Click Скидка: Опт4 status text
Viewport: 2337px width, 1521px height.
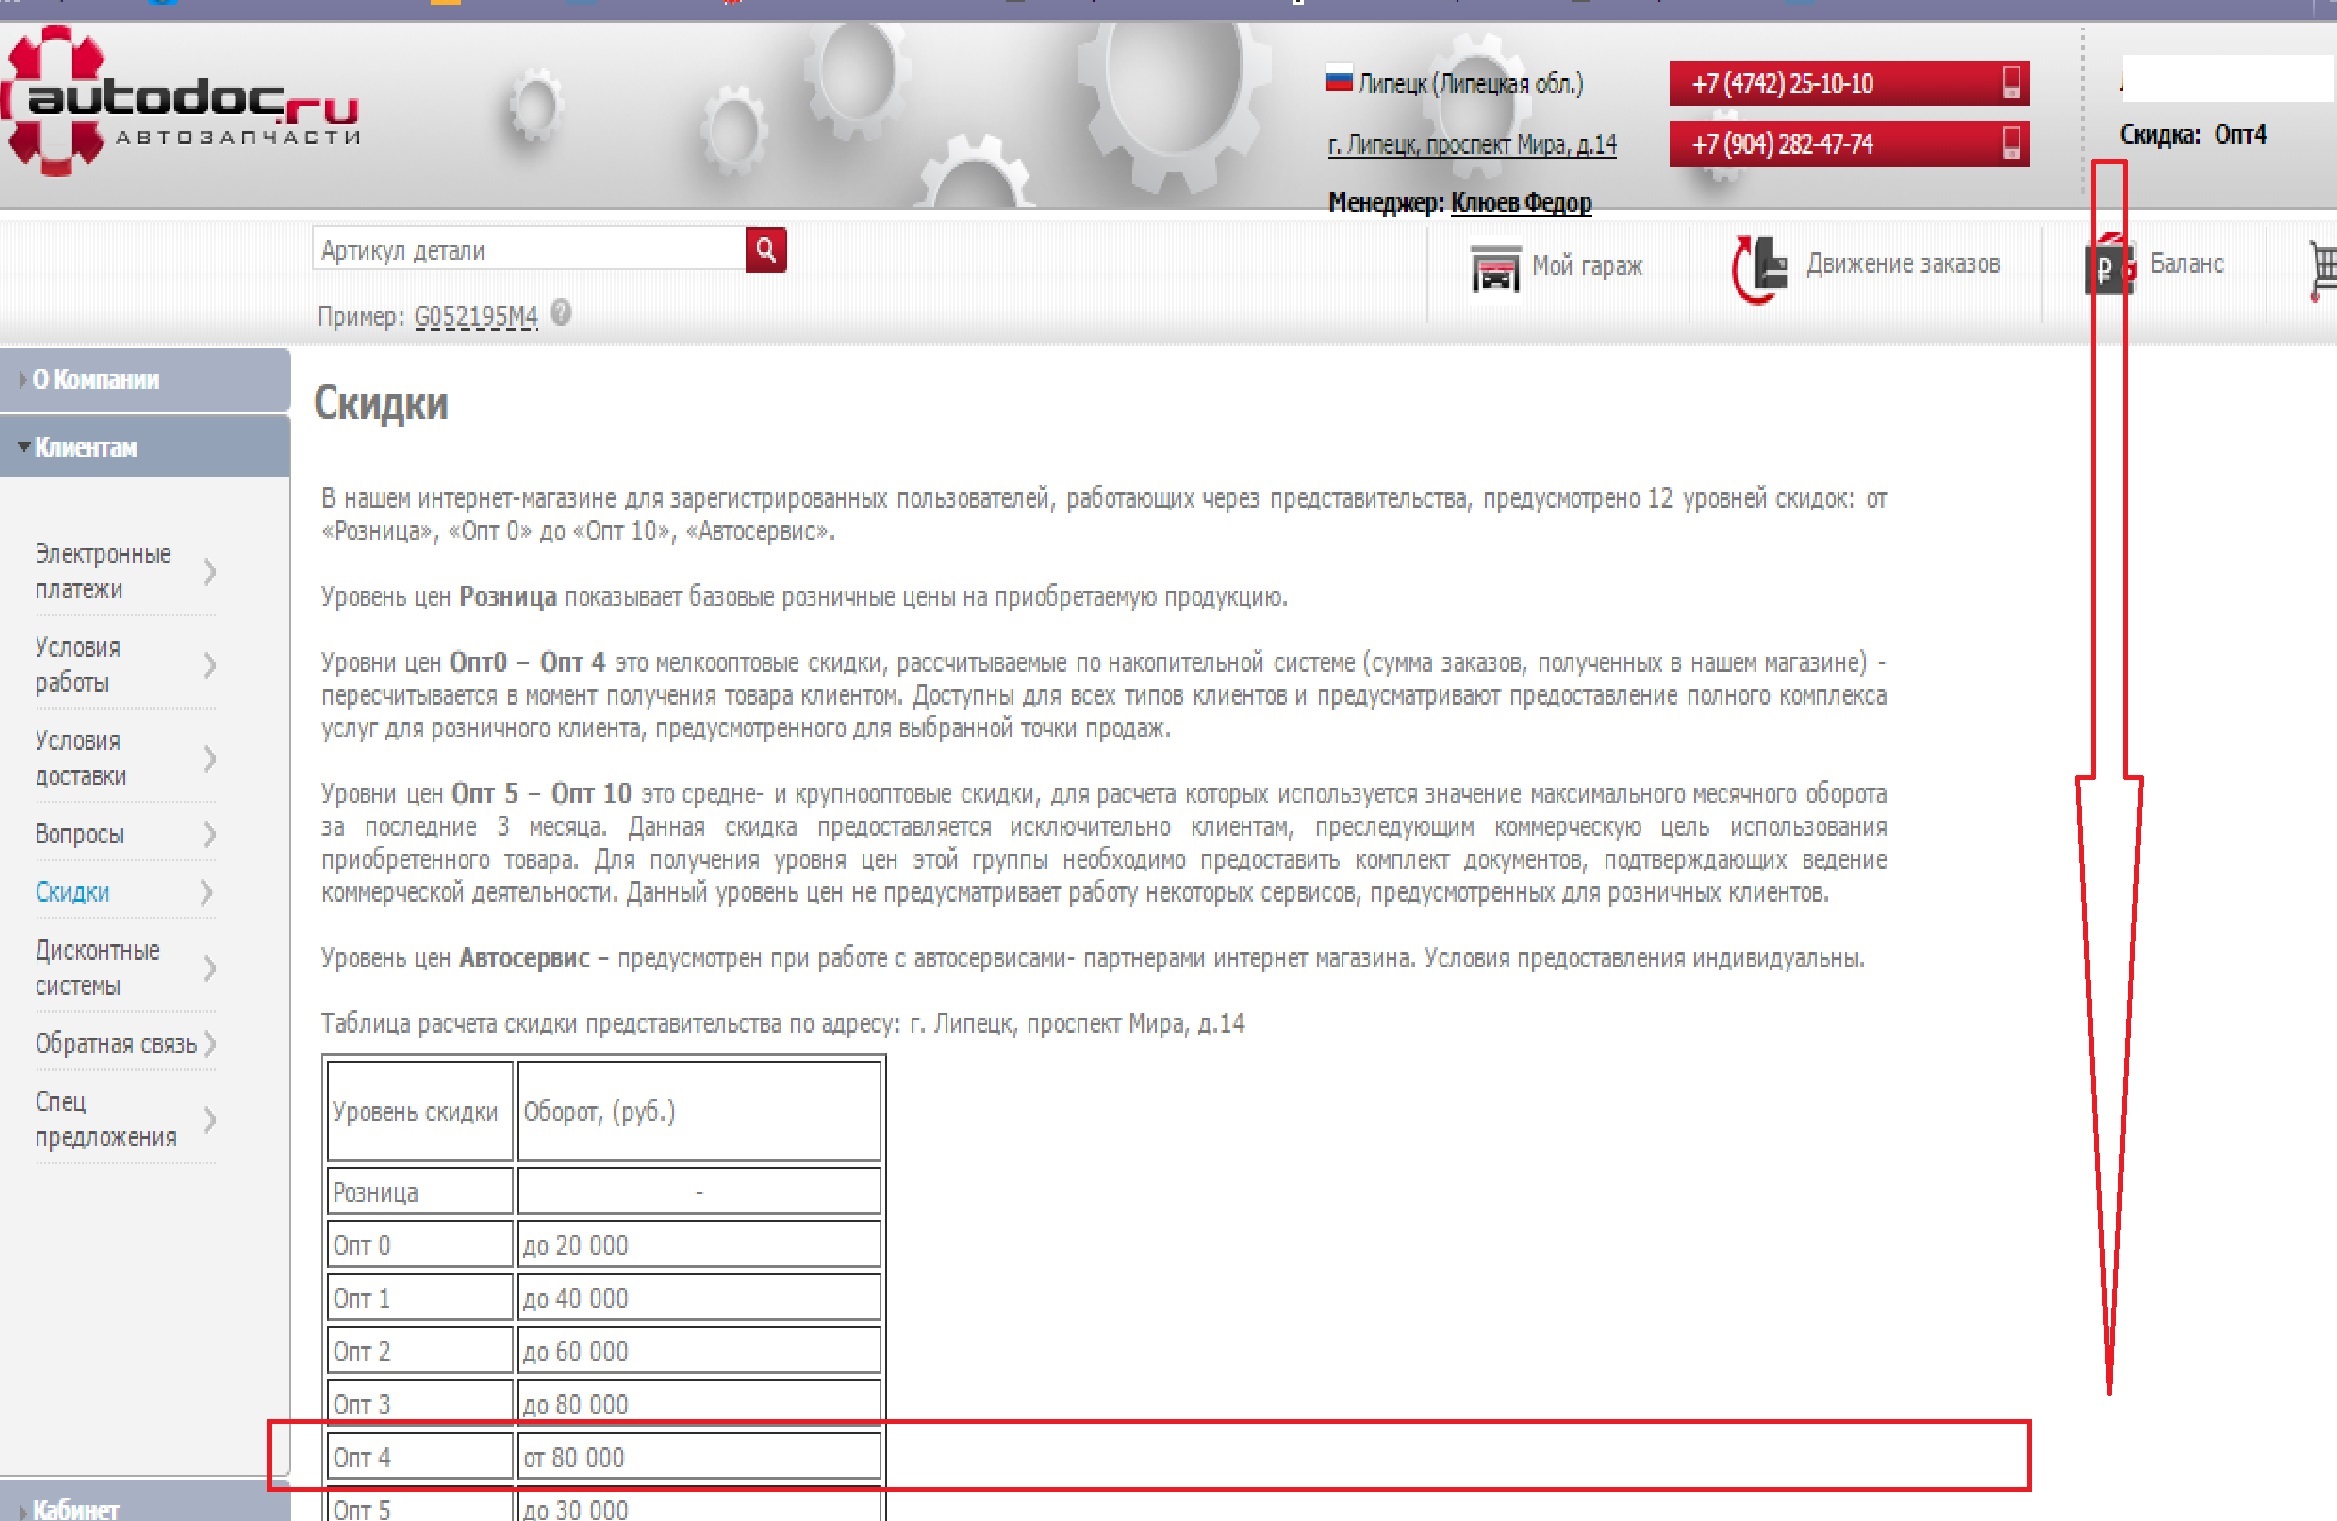click(2193, 135)
